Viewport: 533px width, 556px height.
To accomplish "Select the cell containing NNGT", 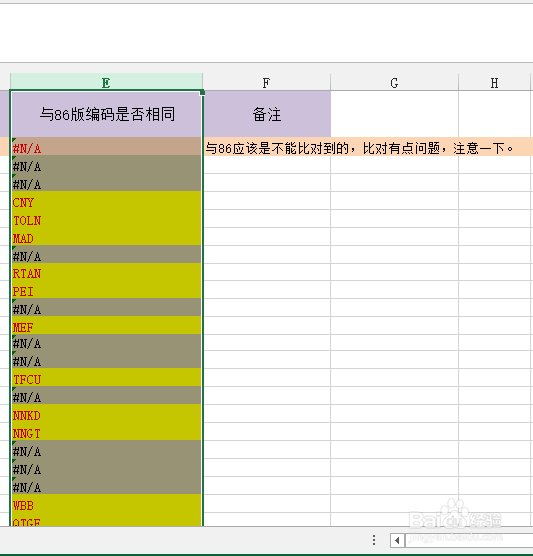I will pos(106,432).
